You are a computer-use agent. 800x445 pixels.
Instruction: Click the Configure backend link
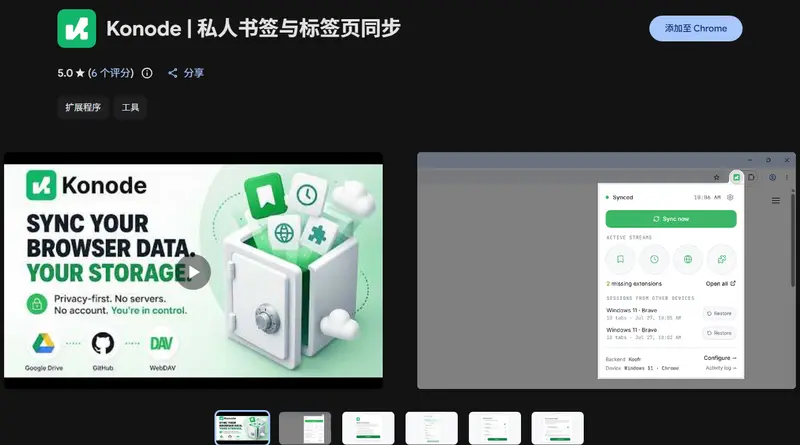(x=720, y=358)
